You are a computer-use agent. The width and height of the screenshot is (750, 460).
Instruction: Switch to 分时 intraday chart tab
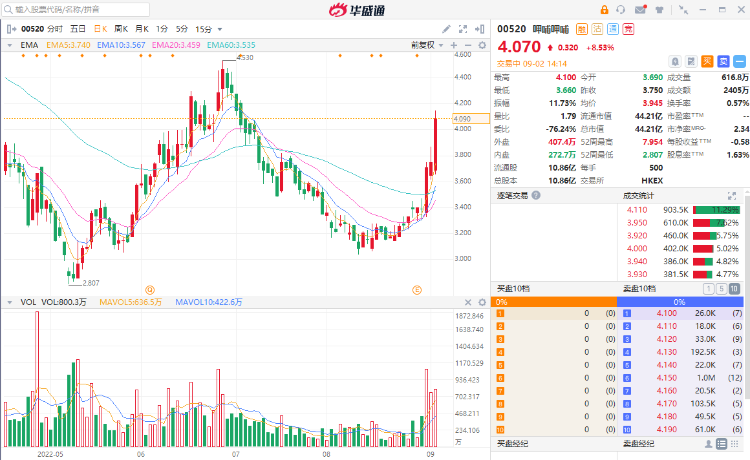[55, 29]
